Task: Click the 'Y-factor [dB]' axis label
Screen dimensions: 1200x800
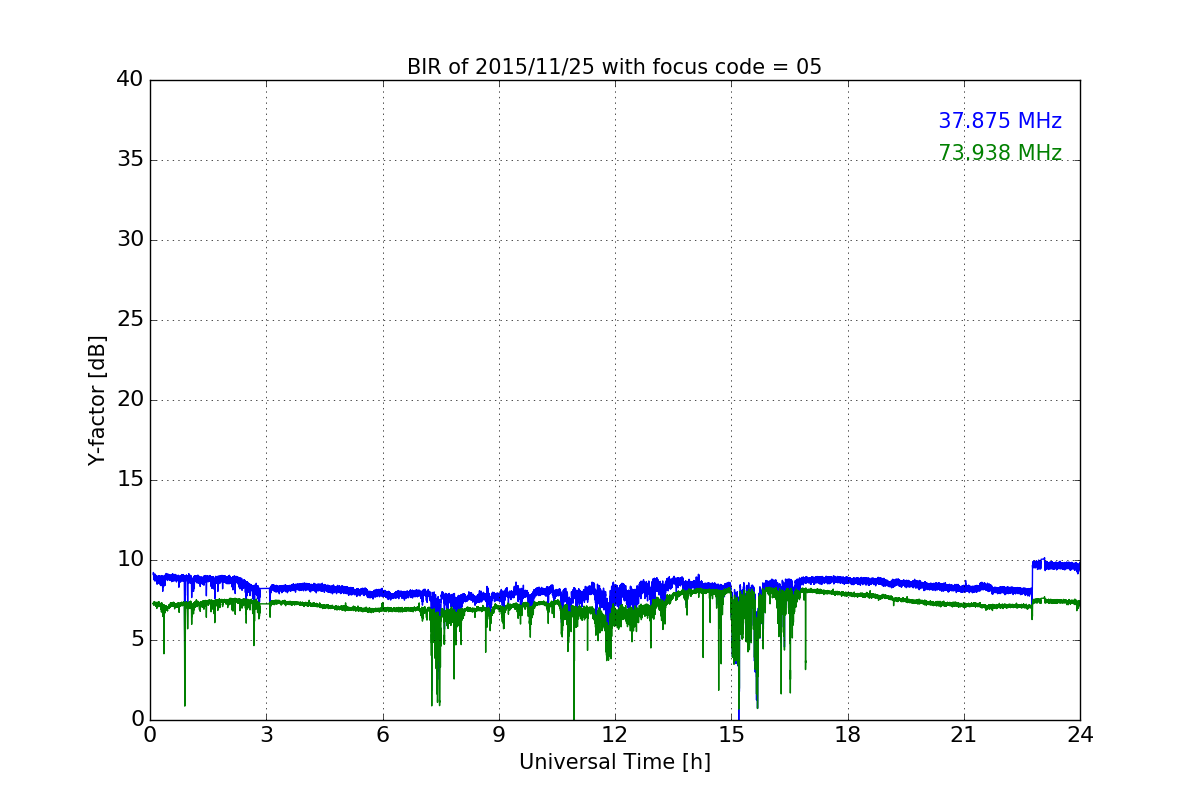Action: (97, 400)
